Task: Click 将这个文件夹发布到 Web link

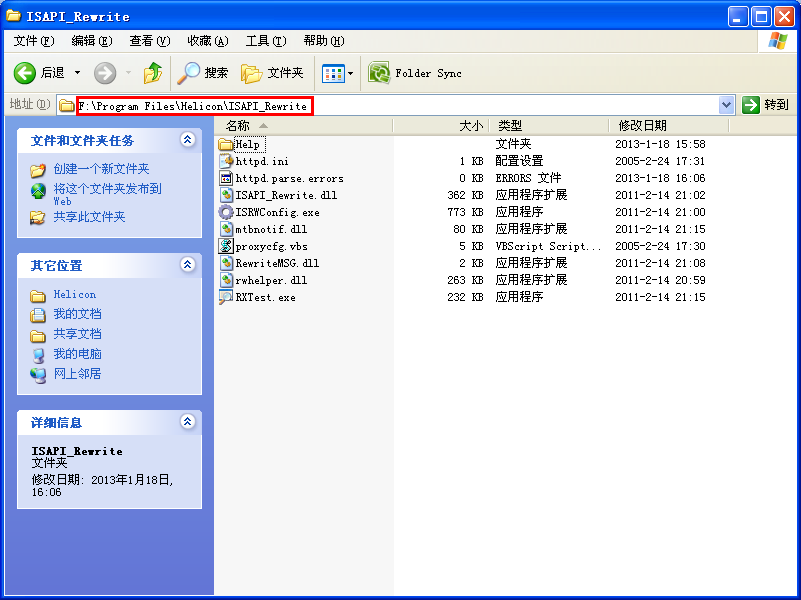Action: [107, 194]
